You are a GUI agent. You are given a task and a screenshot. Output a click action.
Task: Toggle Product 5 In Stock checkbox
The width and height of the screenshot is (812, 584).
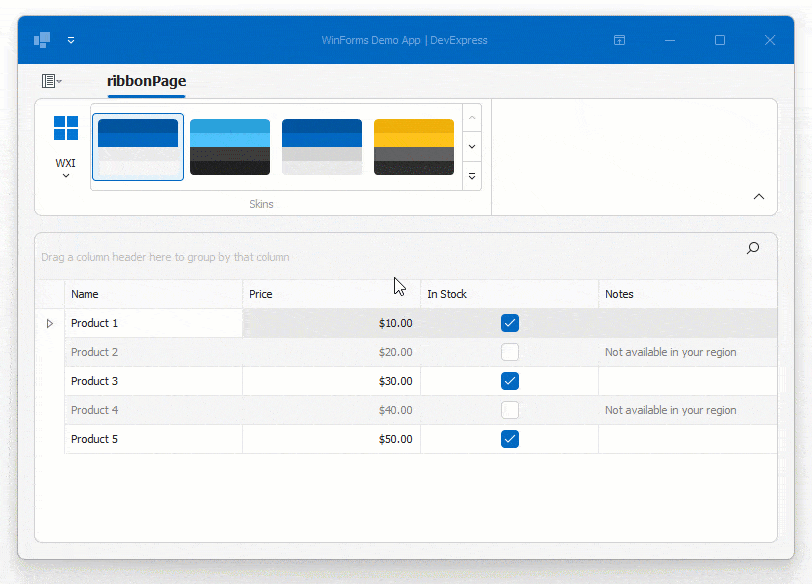click(x=509, y=439)
